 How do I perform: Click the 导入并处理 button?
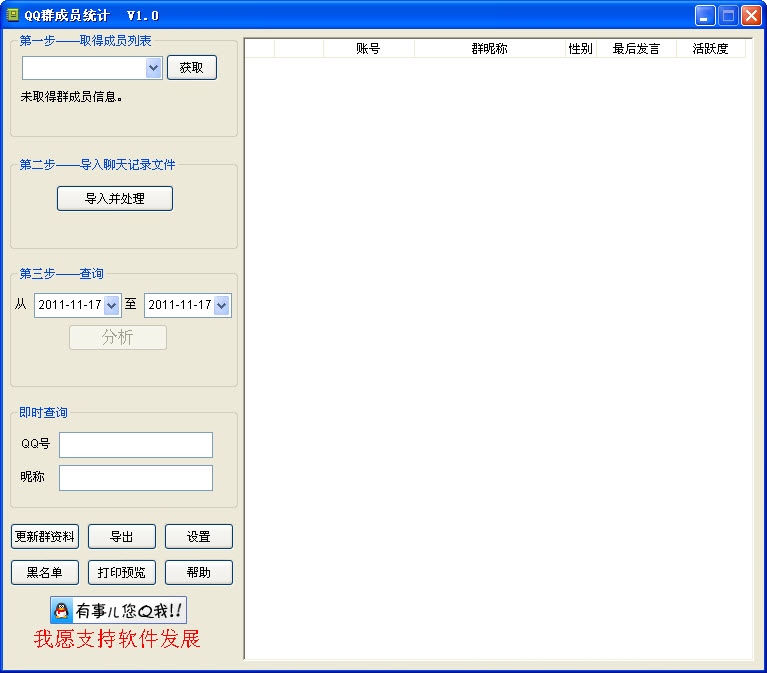115,198
